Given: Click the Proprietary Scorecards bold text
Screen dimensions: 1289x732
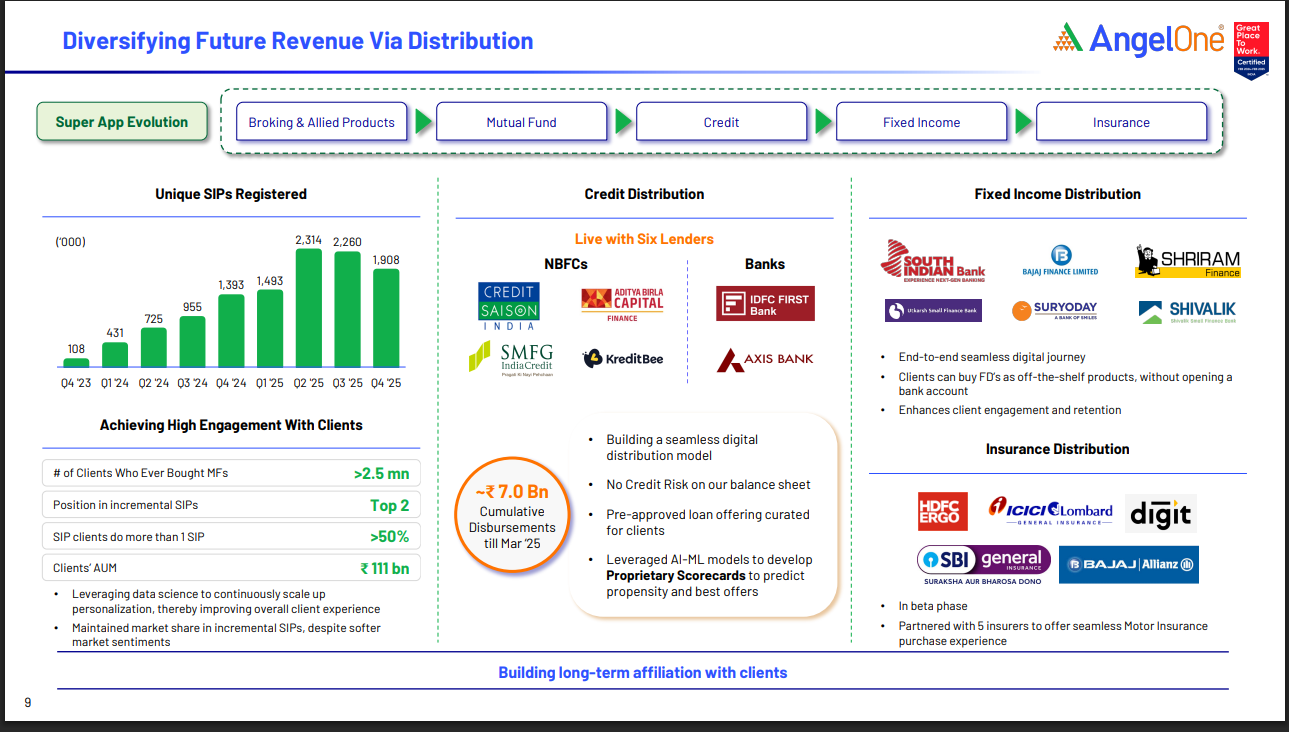Looking at the screenshot, I should tap(674, 575).
